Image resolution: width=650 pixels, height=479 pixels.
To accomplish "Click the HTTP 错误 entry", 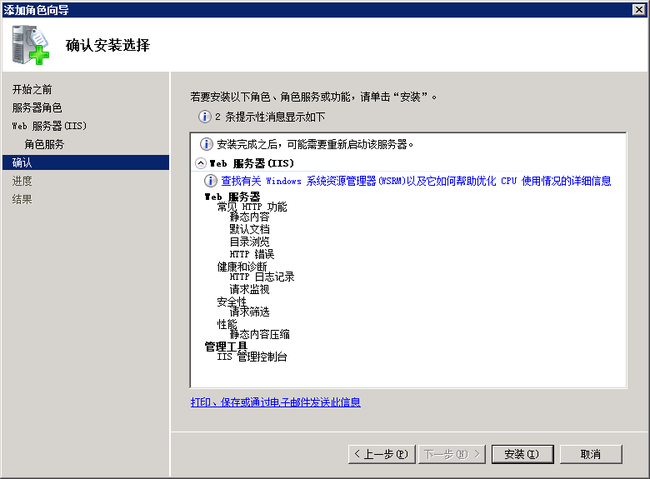I will (252, 254).
